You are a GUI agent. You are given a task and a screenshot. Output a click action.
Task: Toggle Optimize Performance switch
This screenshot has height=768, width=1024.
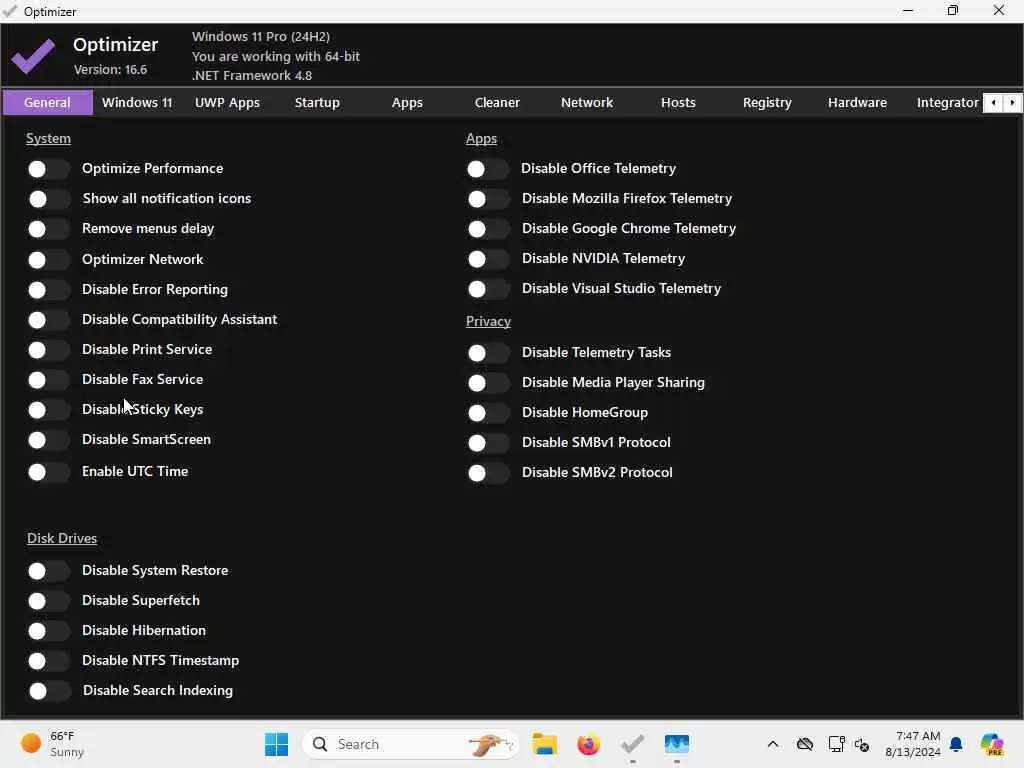[48, 169]
